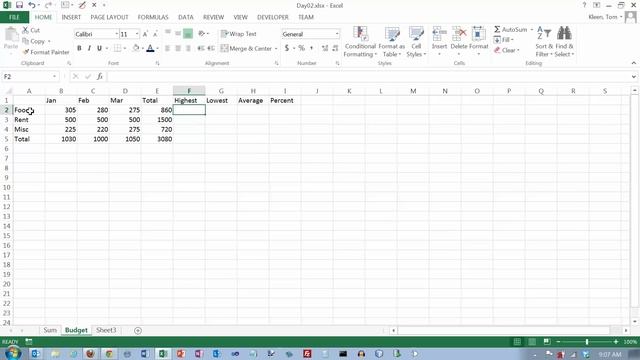Screen dimensions: 640x360
Task: Click the Borders icon
Action: tap(118, 48)
